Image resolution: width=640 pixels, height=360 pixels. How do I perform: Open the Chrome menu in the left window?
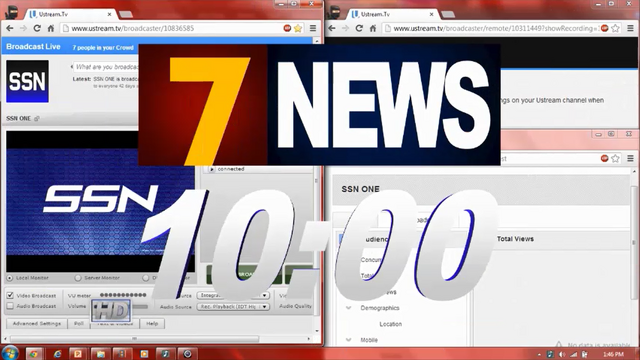[313, 28]
